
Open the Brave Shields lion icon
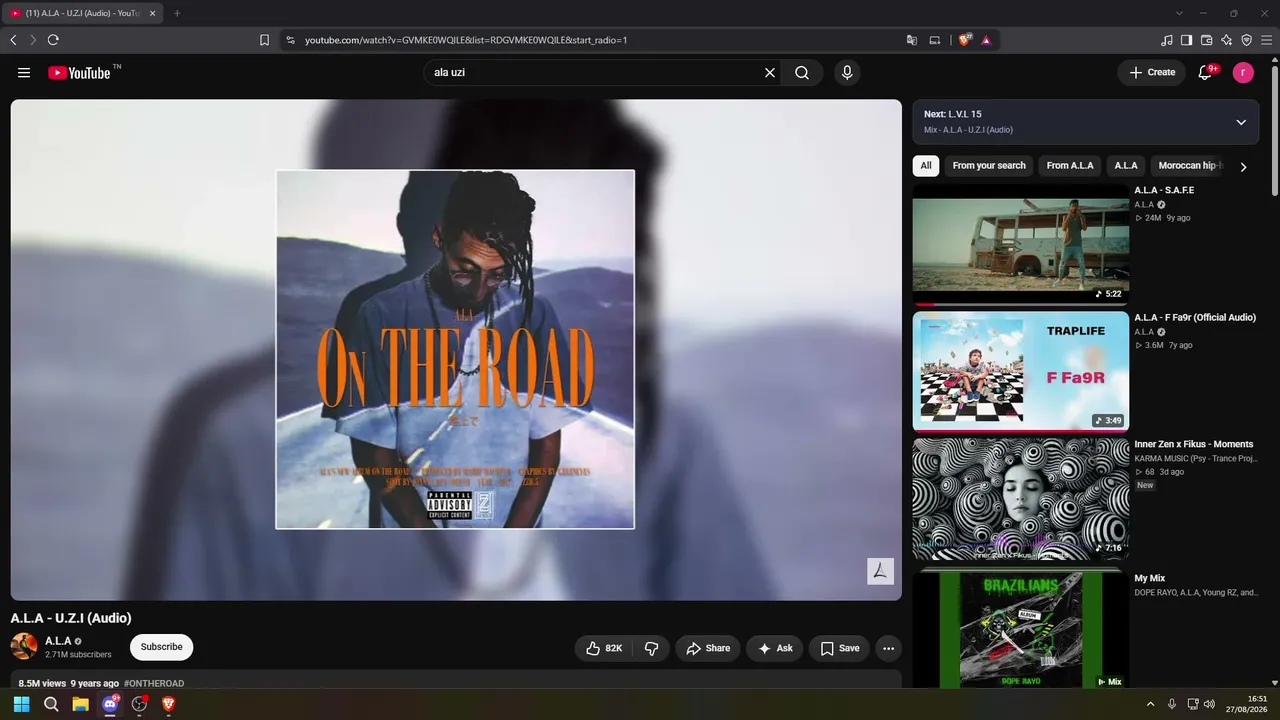965,40
